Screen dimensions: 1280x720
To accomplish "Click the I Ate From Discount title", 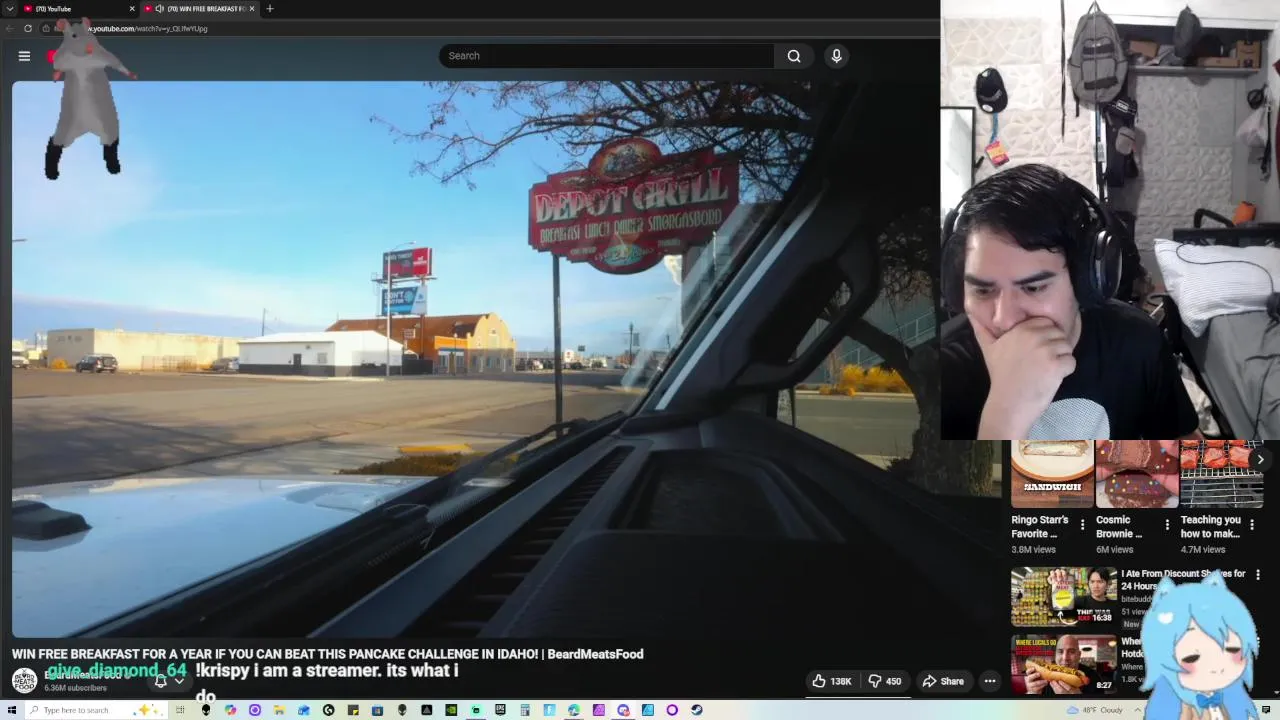I will 1183,580.
